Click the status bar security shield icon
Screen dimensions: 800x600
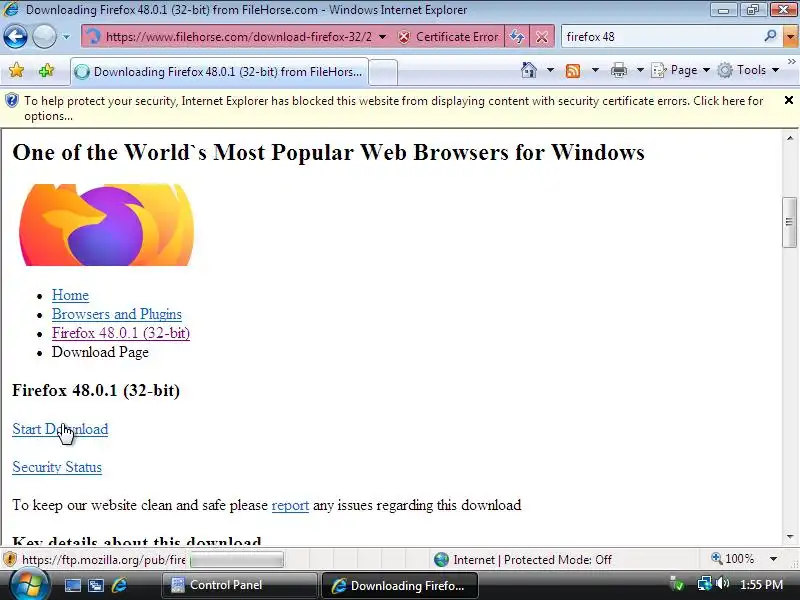[x=10, y=560]
